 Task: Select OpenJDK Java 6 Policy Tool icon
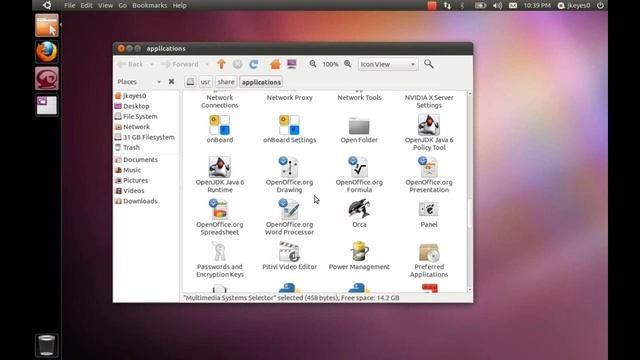coord(429,124)
